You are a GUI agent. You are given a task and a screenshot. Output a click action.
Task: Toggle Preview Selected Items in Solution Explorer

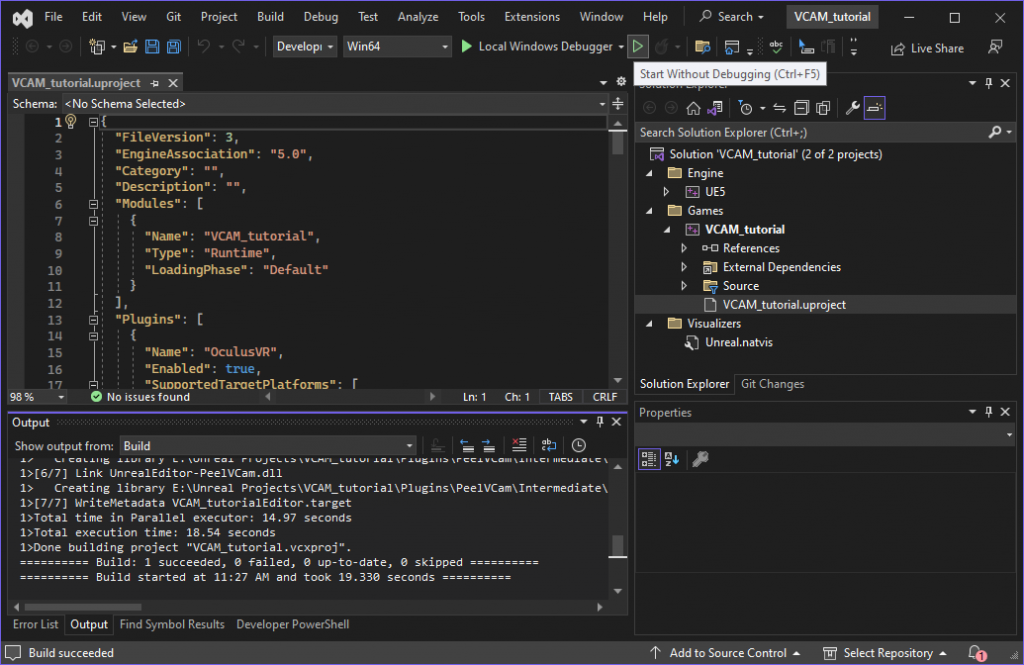tap(874, 108)
